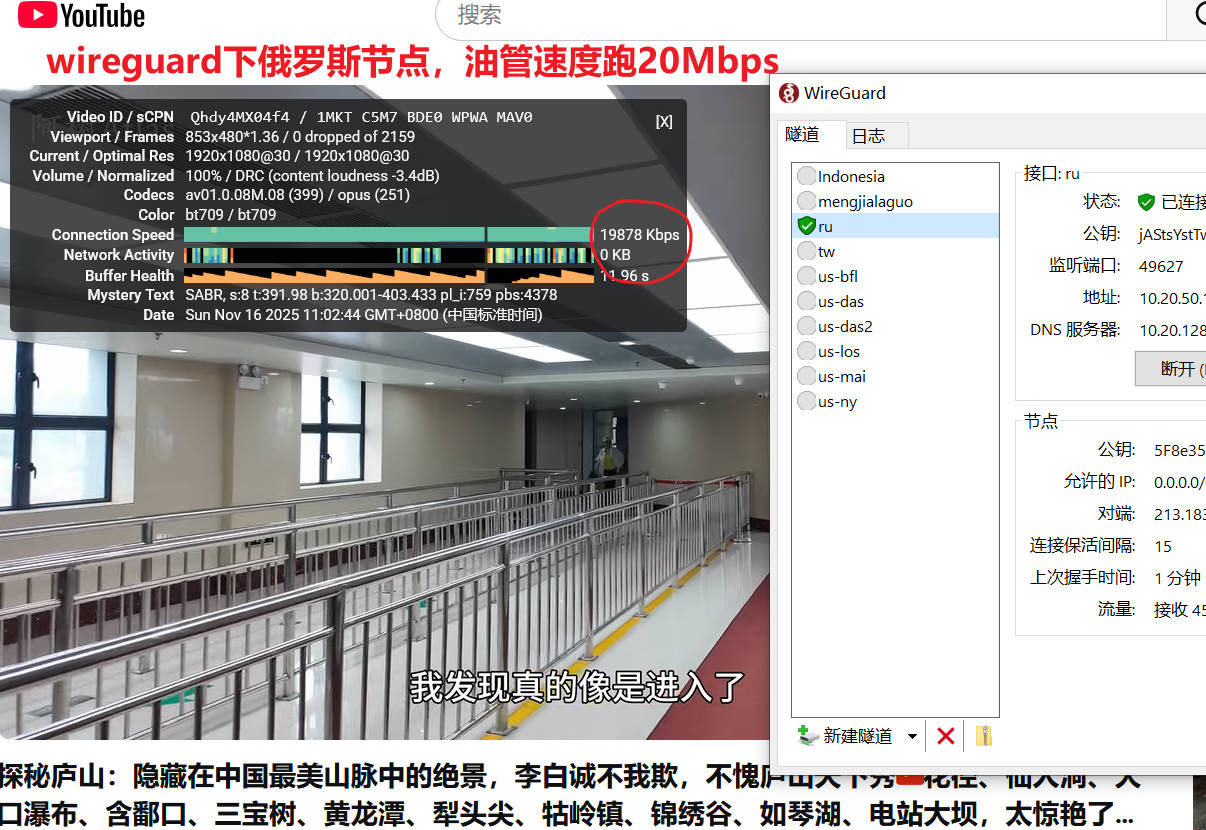
Task: Click the WireGuard app icon in title bar
Action: tap(789, 93)
